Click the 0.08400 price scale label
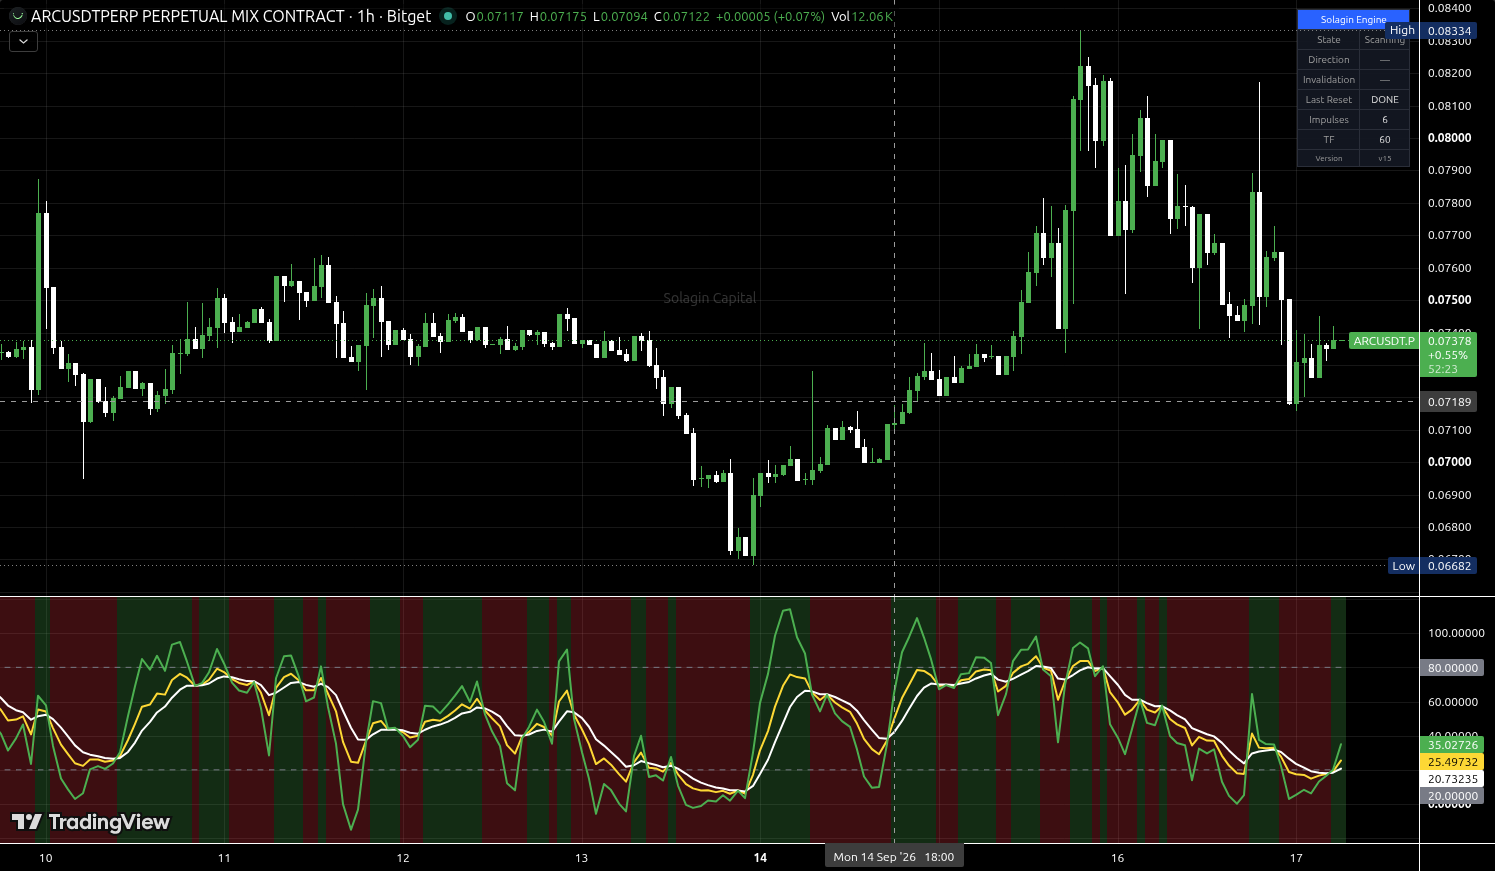Screen dimensions: 1495x871 [1449, 8]
